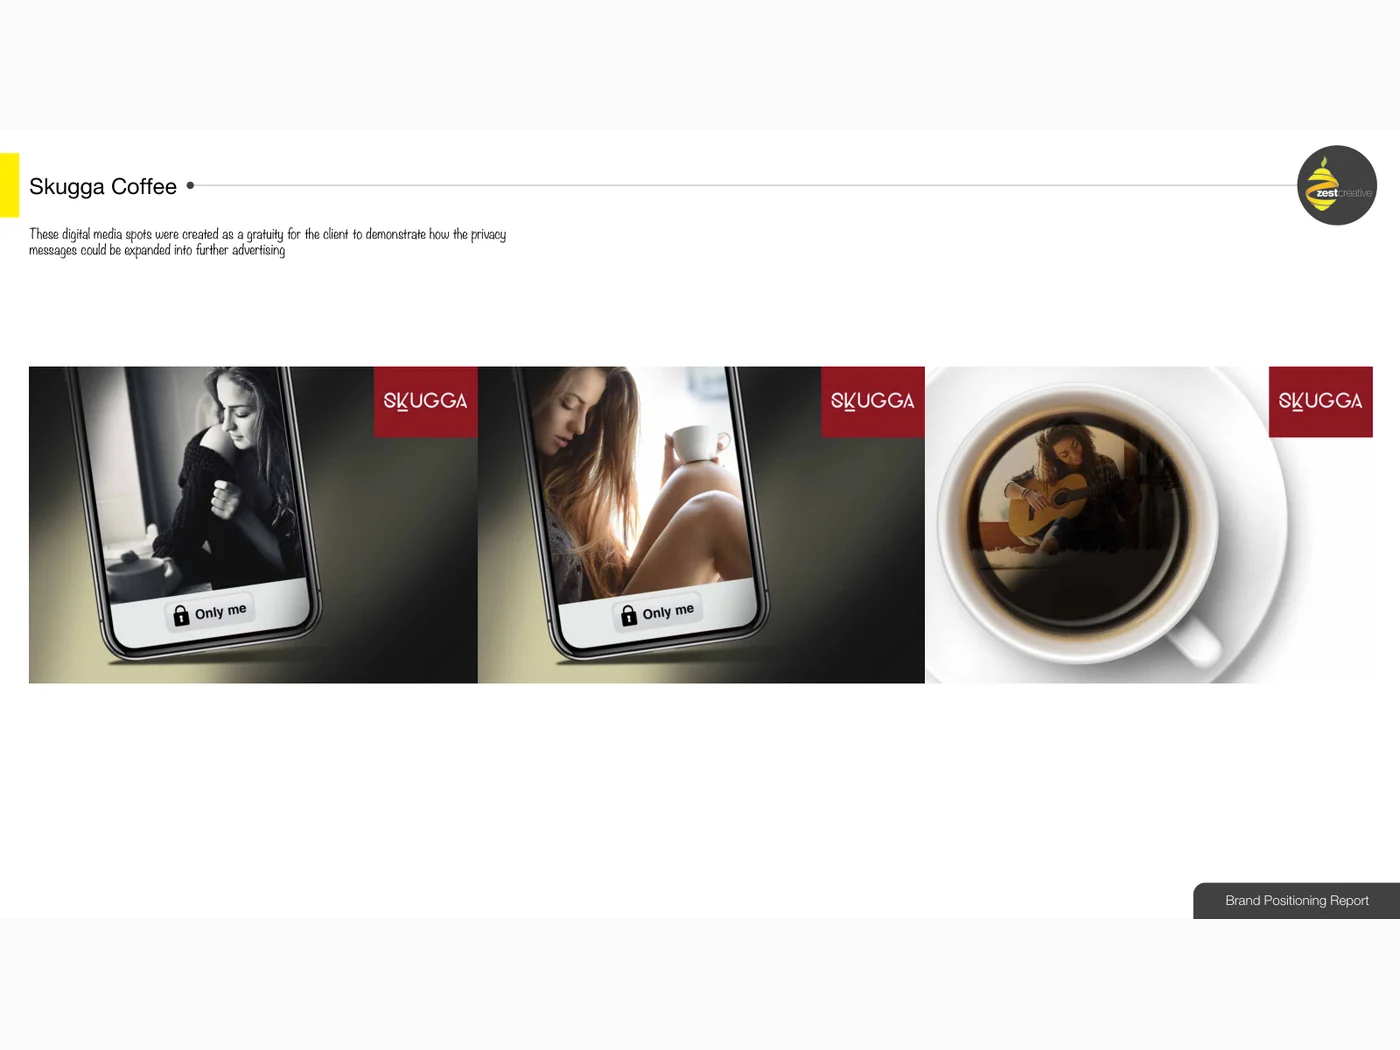
Task: Click the description text about digital media spots
Action: pos(267,242)
